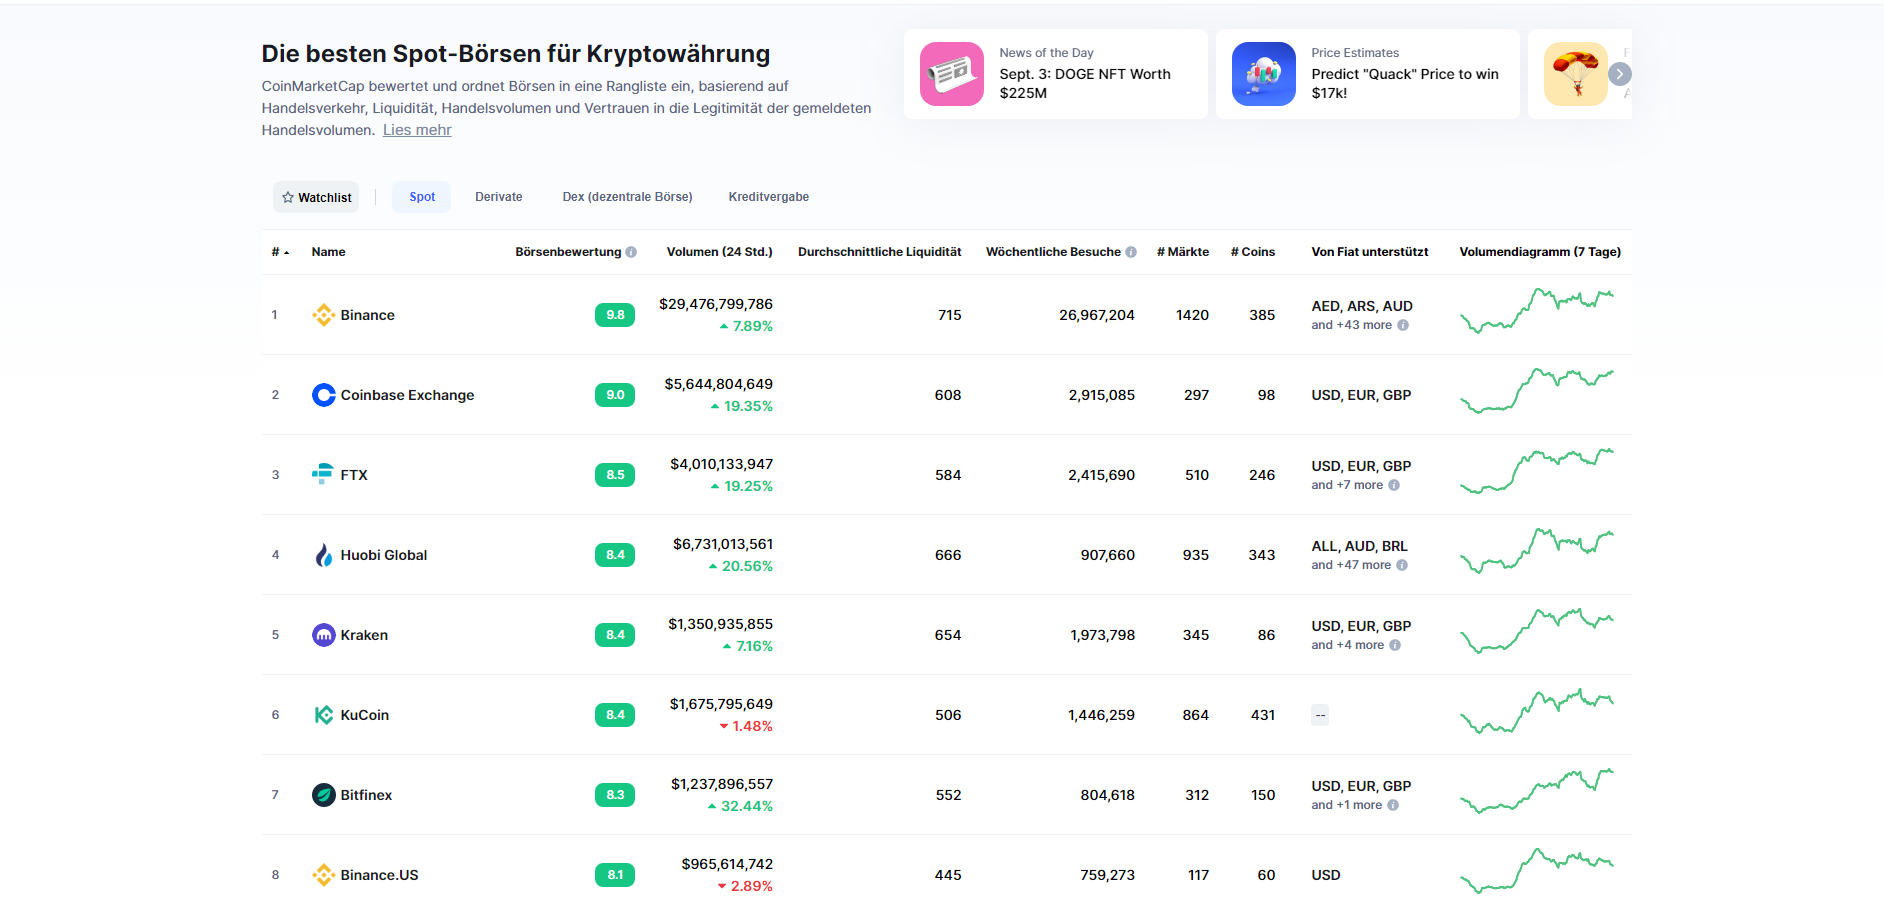Viewport: 1884px width, 907px height.
Task: Click the Binance logo icon
Action: 323,315
